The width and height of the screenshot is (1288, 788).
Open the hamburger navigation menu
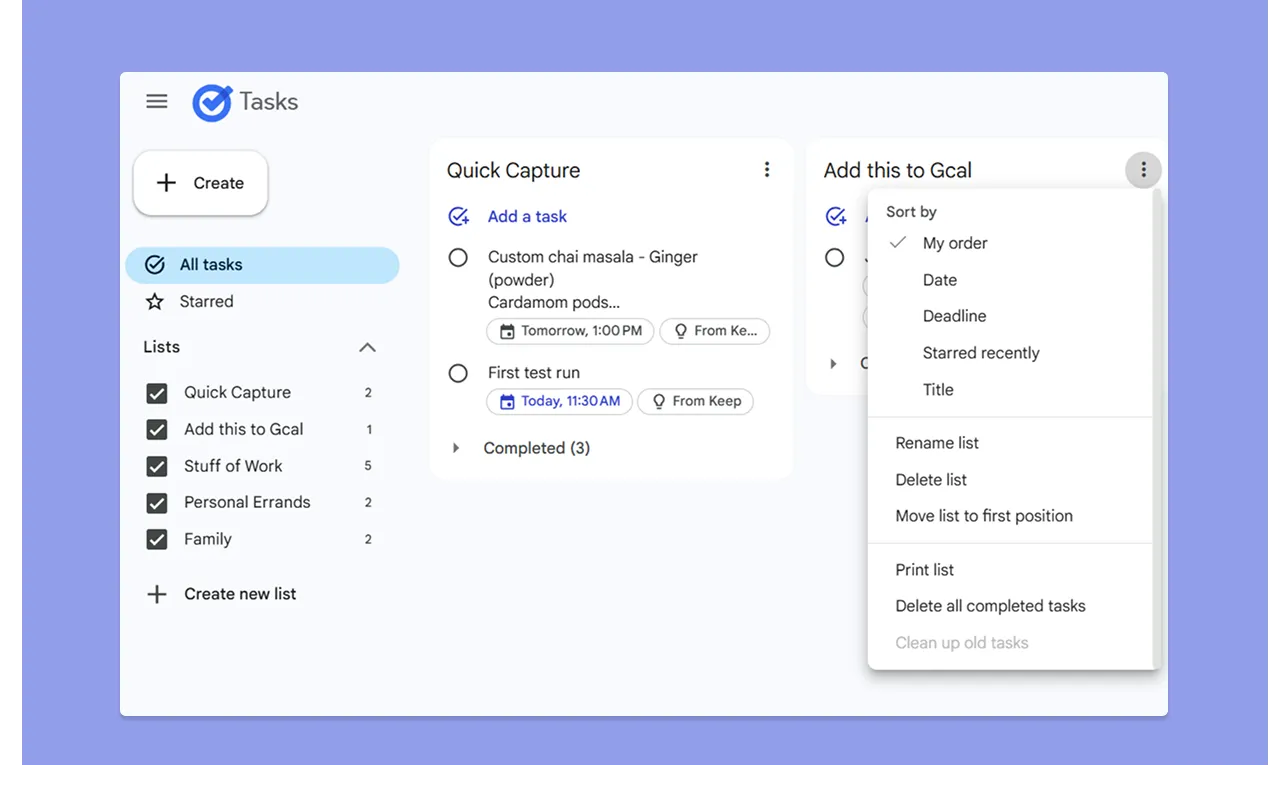[156, 100]
